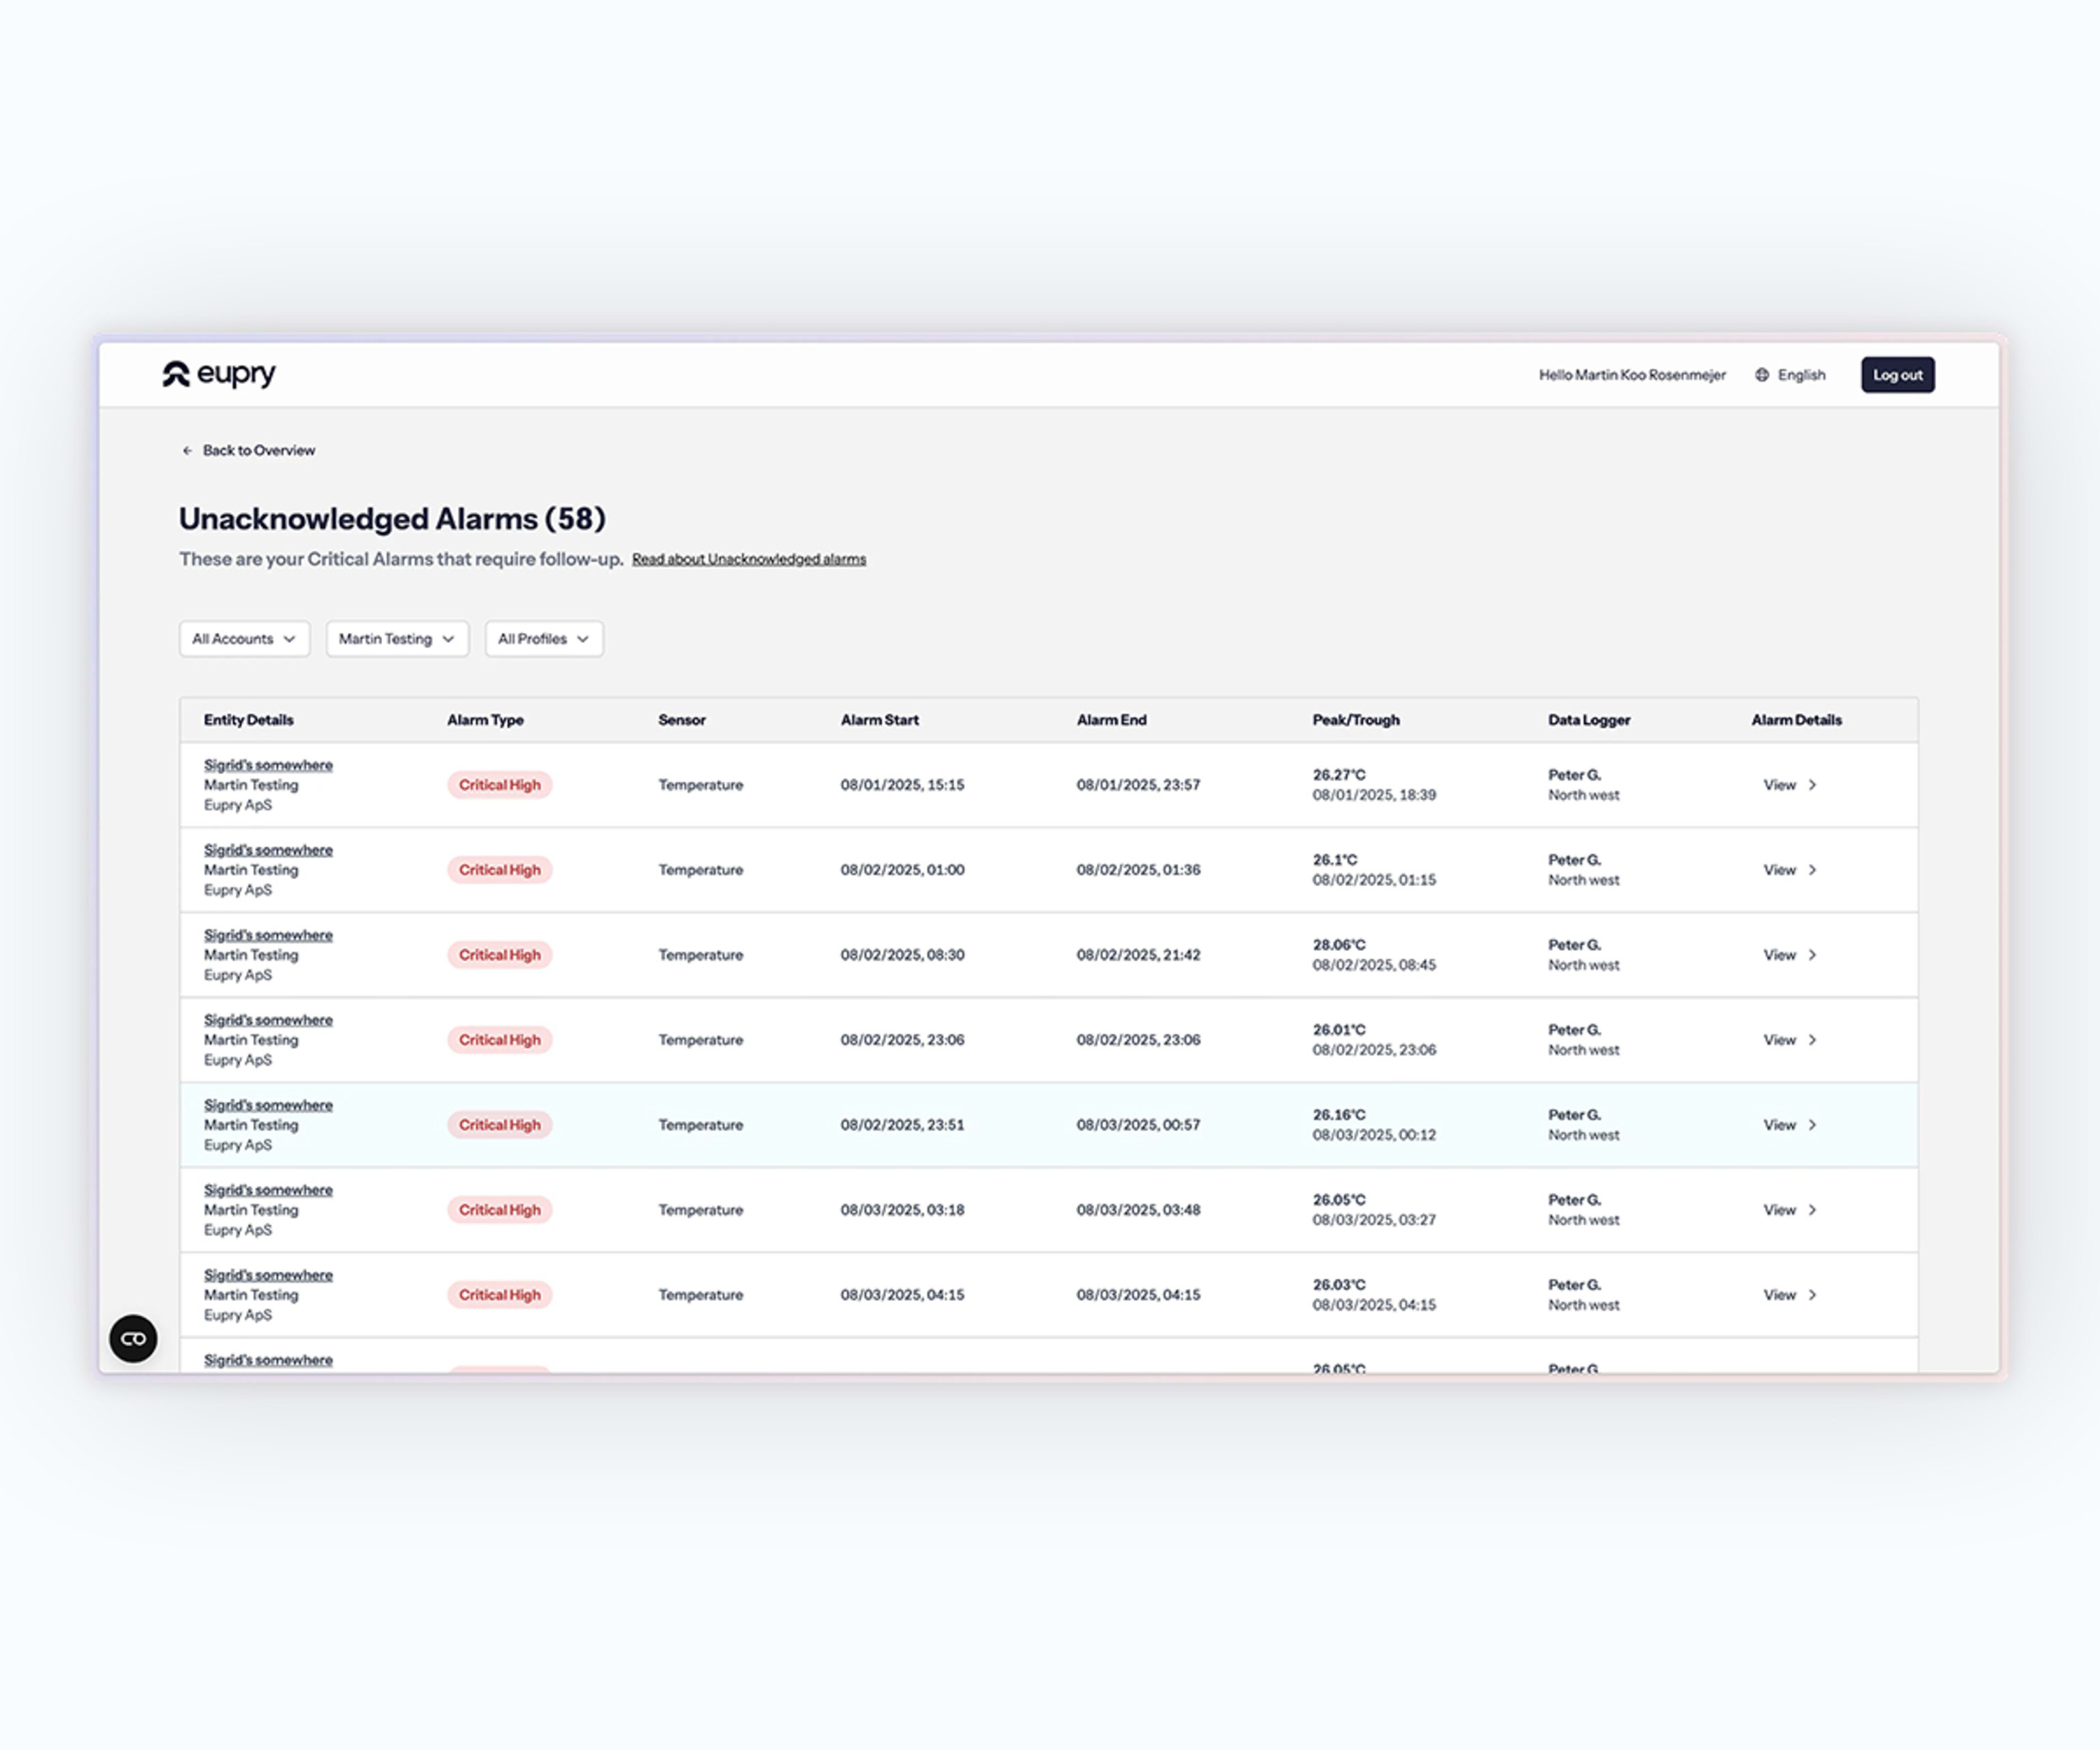Expand the Martin Testing filter dropdown

(x=397, y=639)
